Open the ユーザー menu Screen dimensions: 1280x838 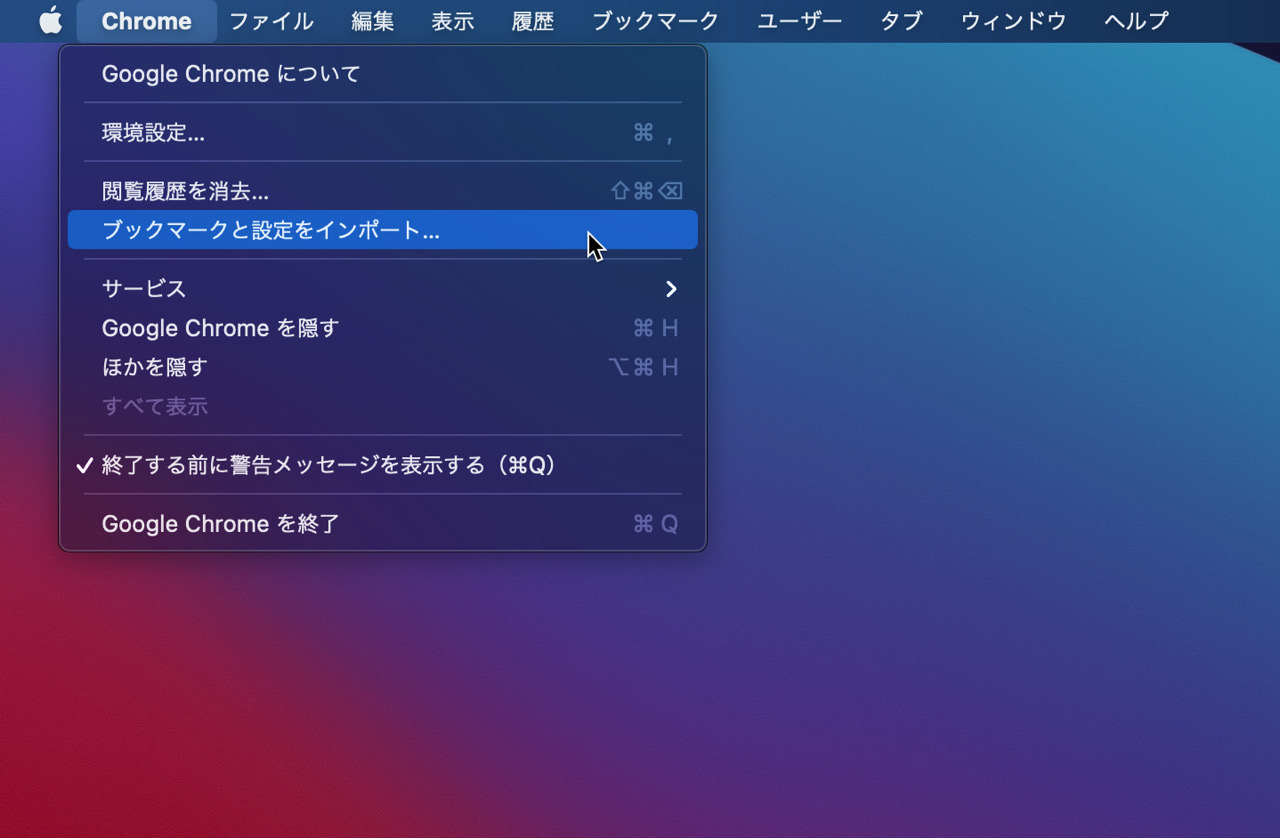[x=800, y=21]
